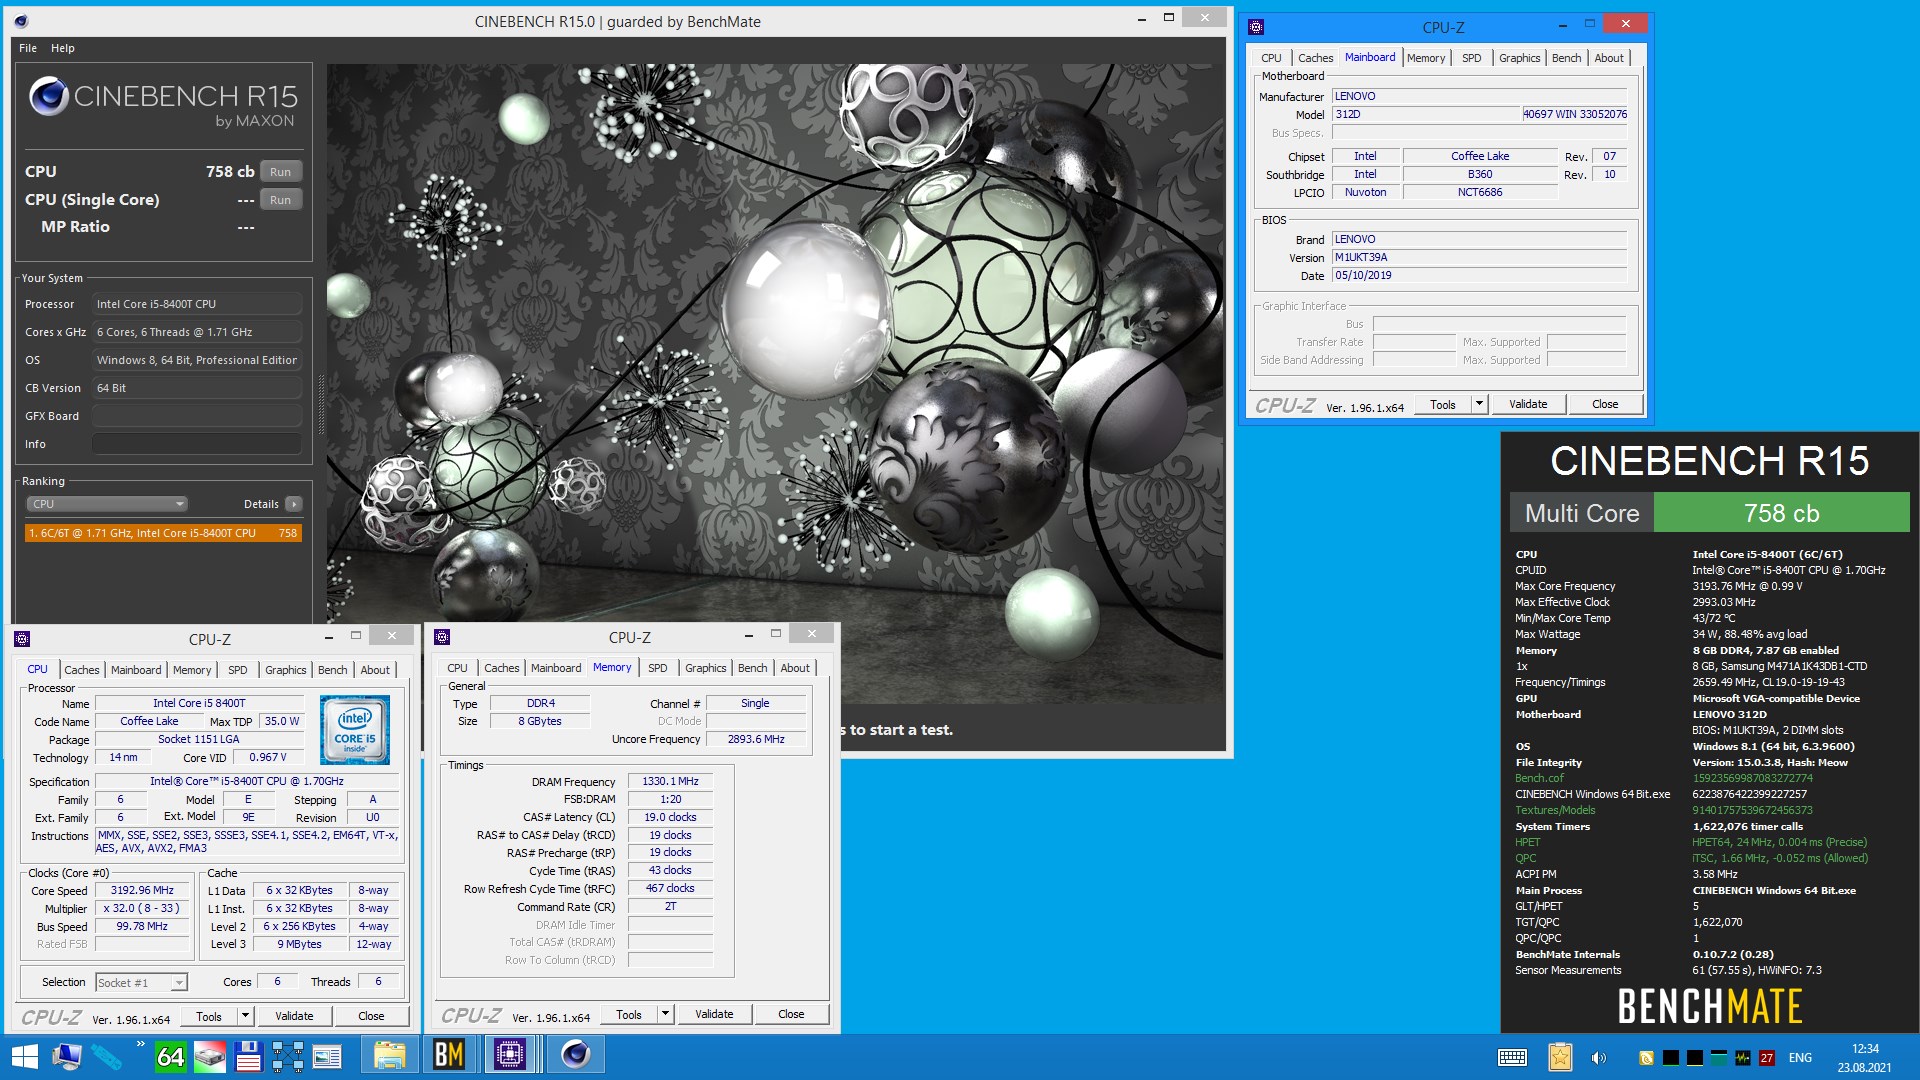Open Caches tab in top-right CPU-Z

[x=1315, y=58]
